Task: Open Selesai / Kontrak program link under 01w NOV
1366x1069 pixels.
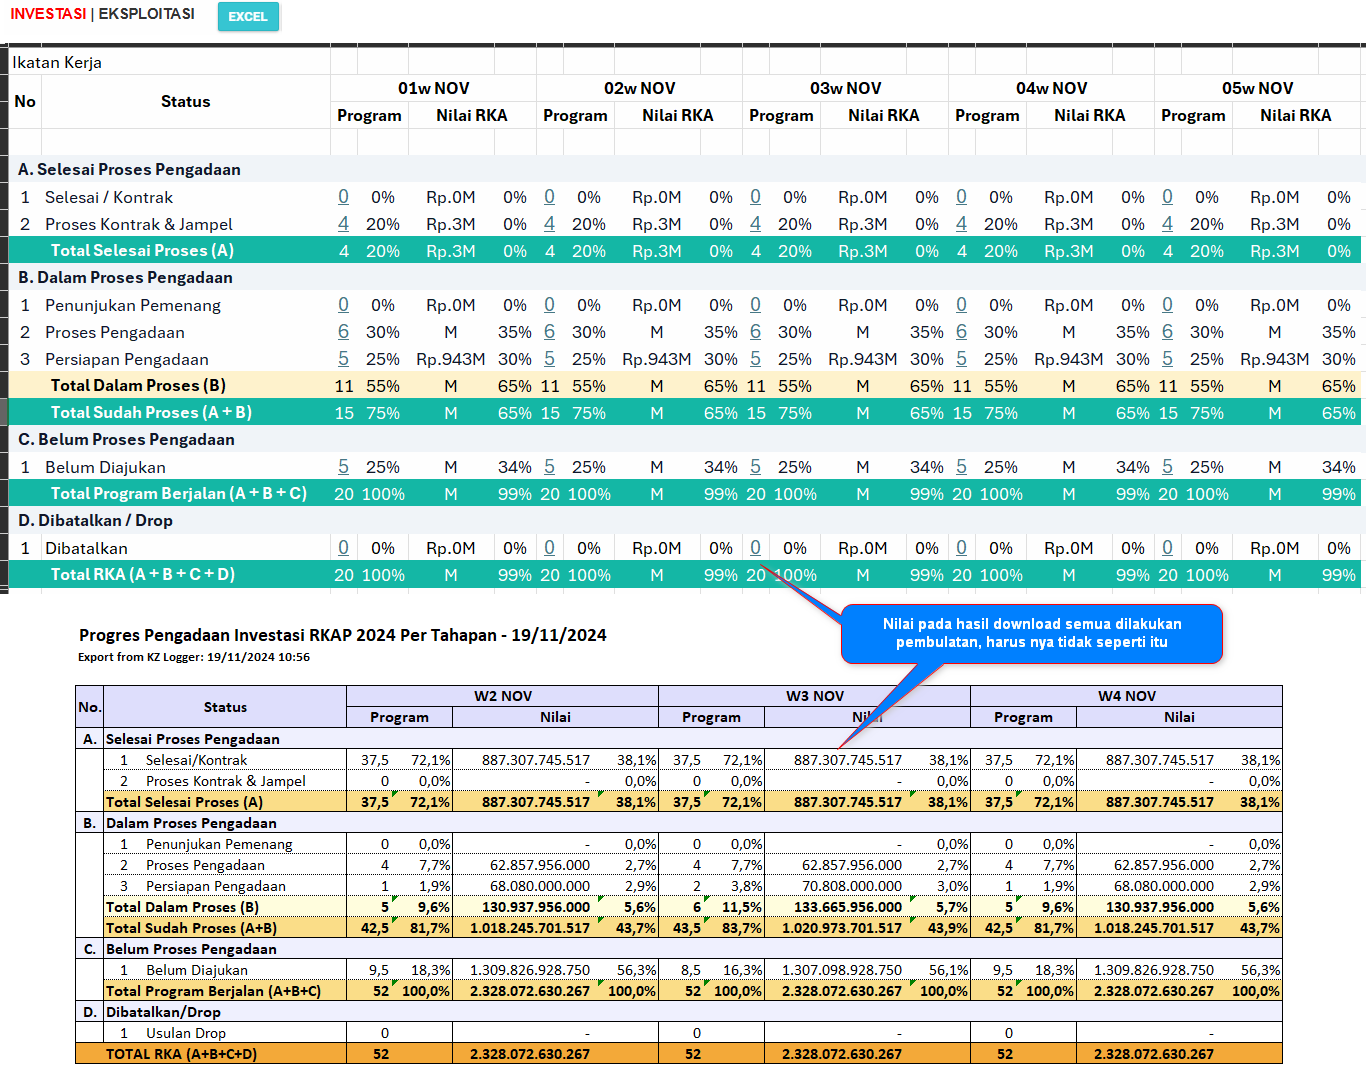Action: pyautogui.click(x=343, y=197)
